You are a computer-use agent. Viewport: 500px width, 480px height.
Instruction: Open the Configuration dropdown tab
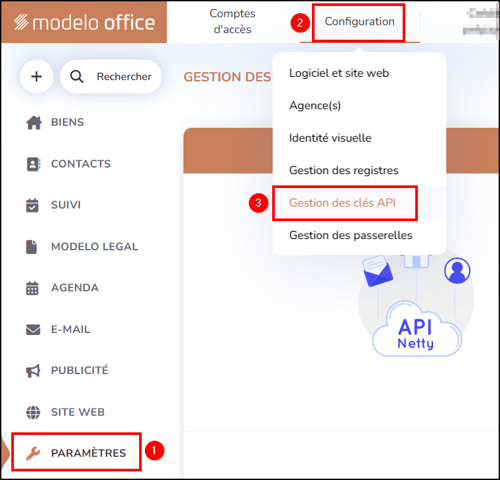click(359, 21)
